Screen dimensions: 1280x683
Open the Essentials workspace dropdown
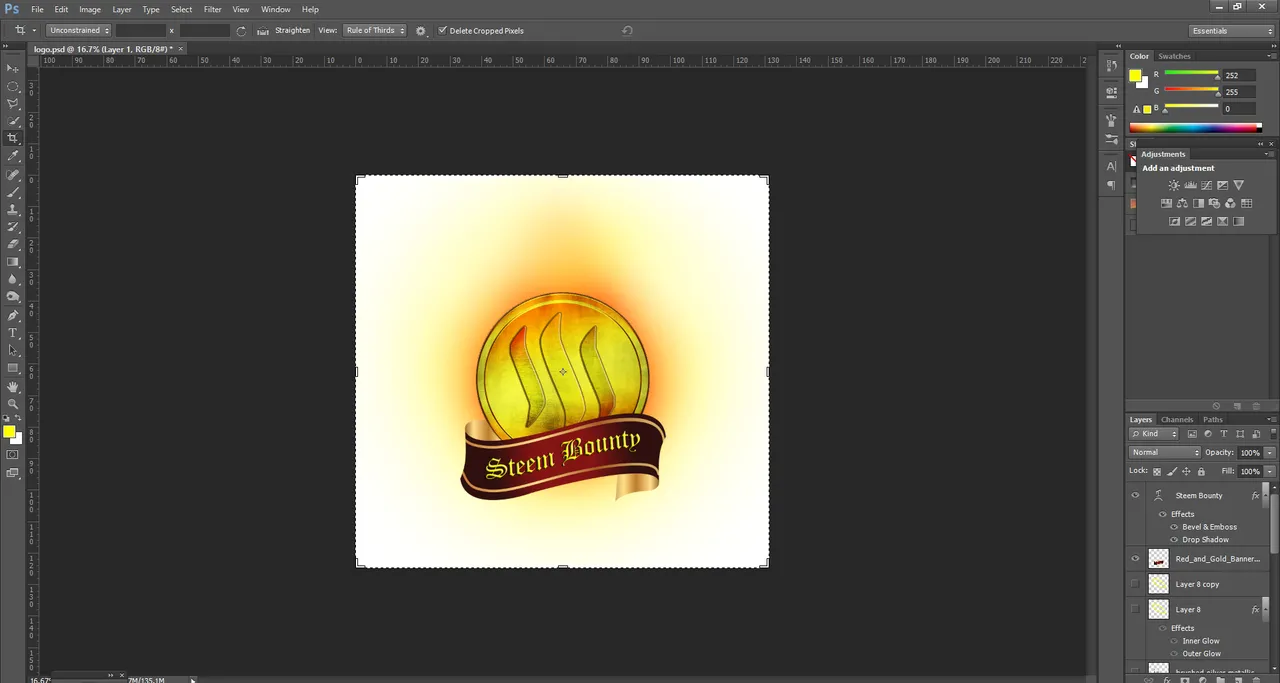click(1232, 31)
